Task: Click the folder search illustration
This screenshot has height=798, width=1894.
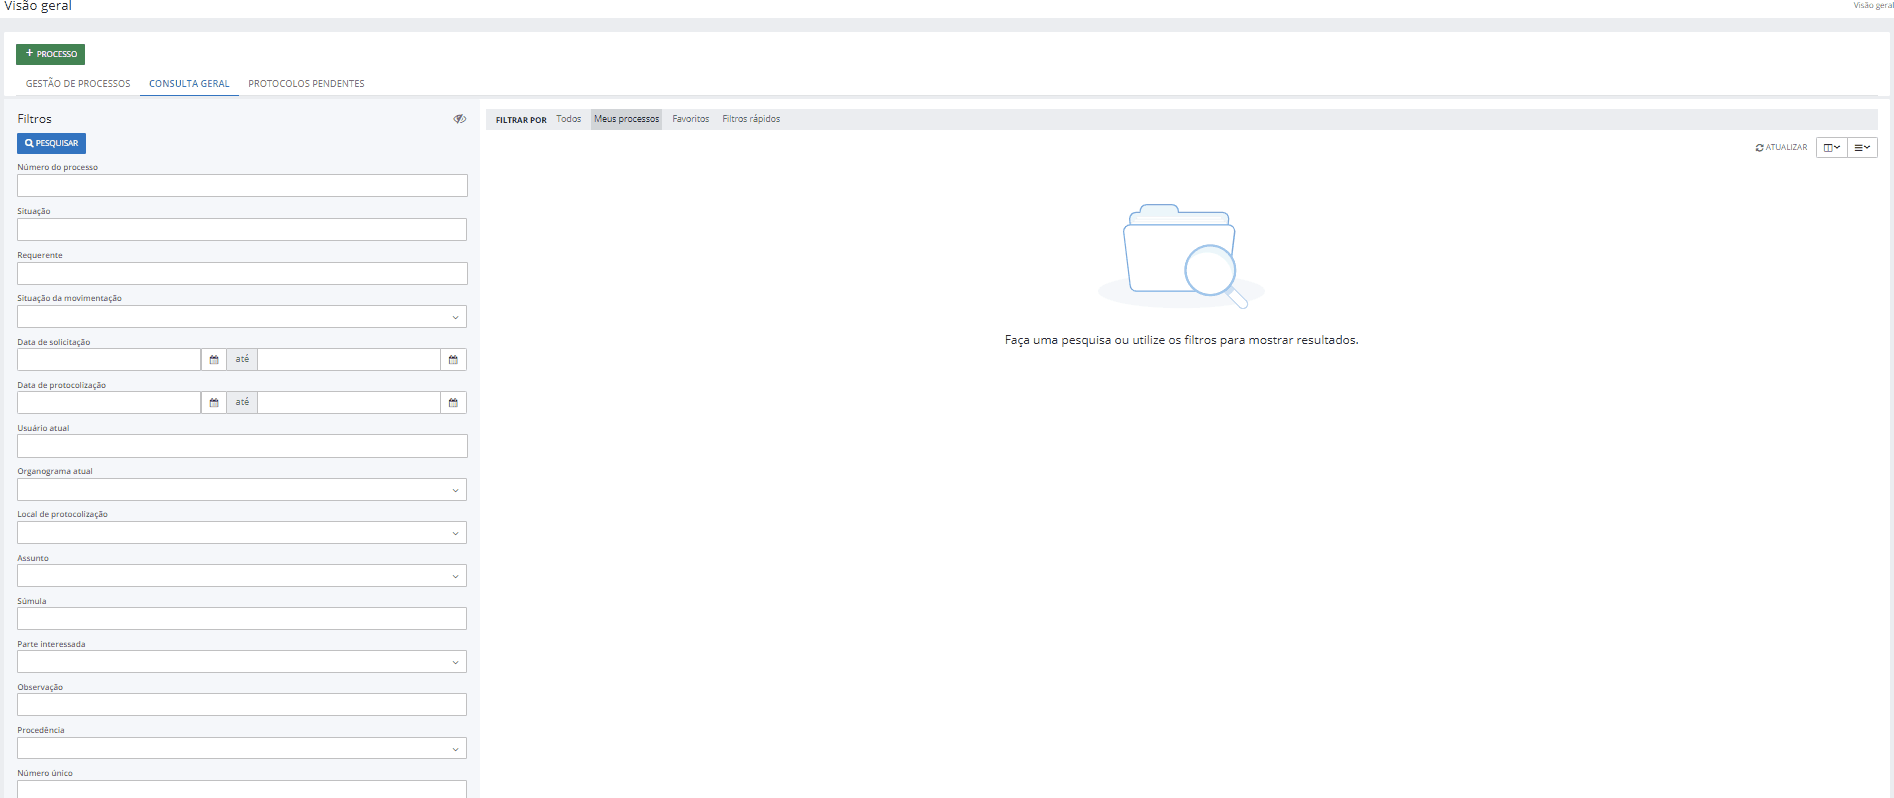Action: (x=1181, y=256)
